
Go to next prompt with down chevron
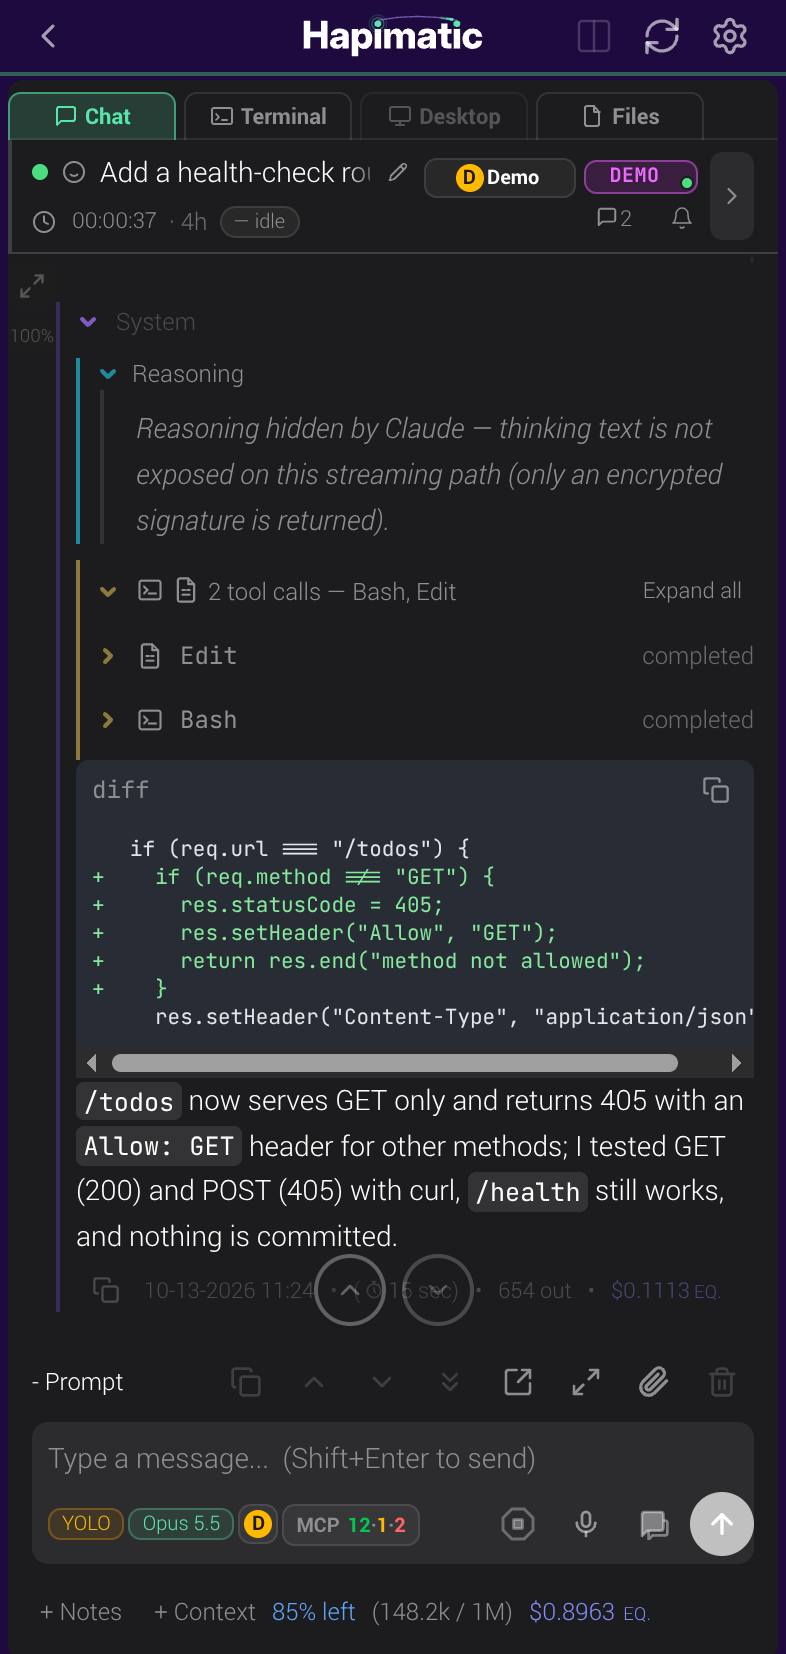(382, 1382)
